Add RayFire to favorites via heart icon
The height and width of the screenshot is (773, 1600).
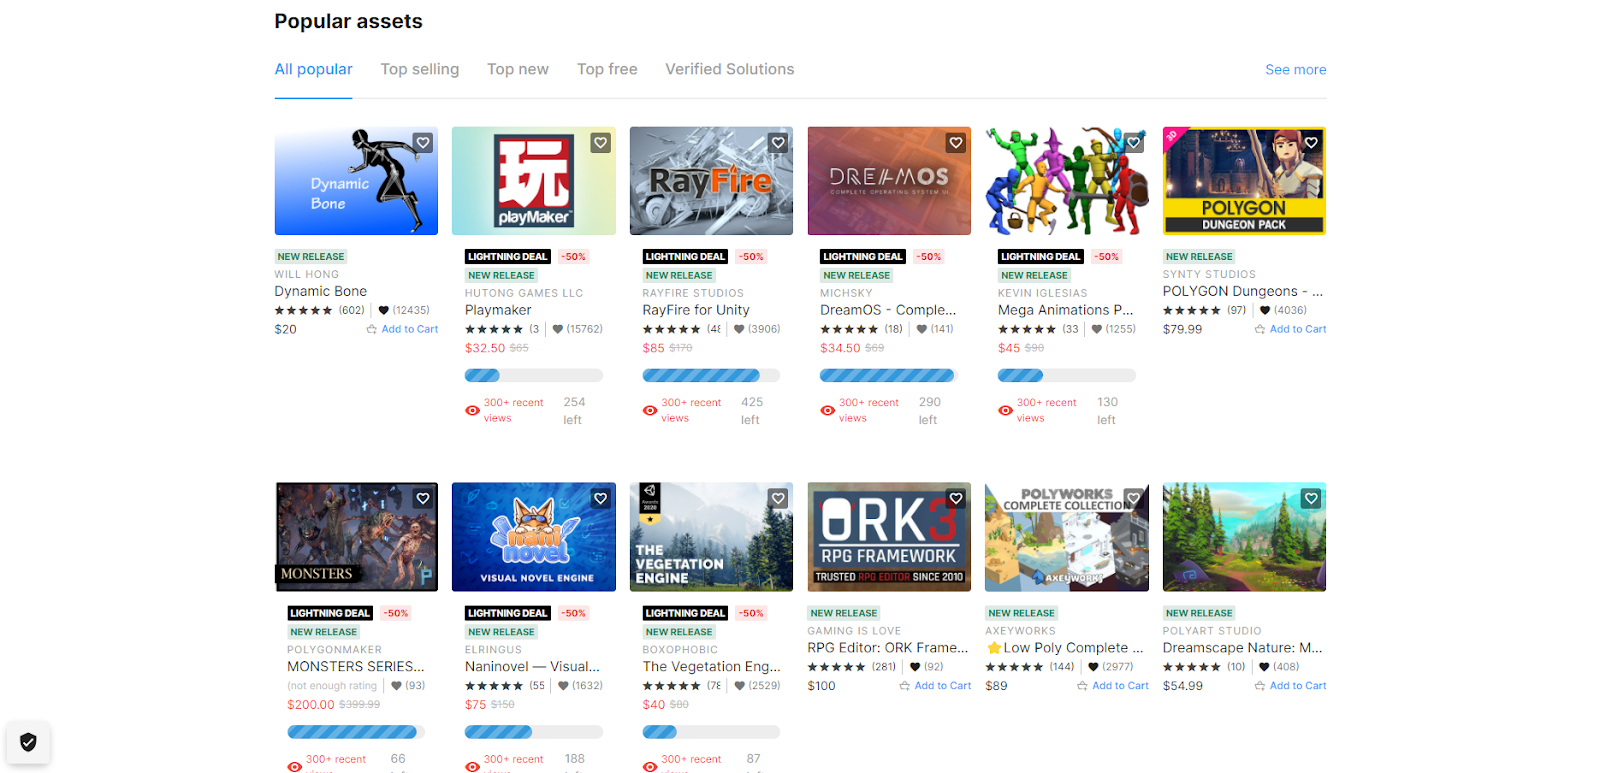[778, 143]
